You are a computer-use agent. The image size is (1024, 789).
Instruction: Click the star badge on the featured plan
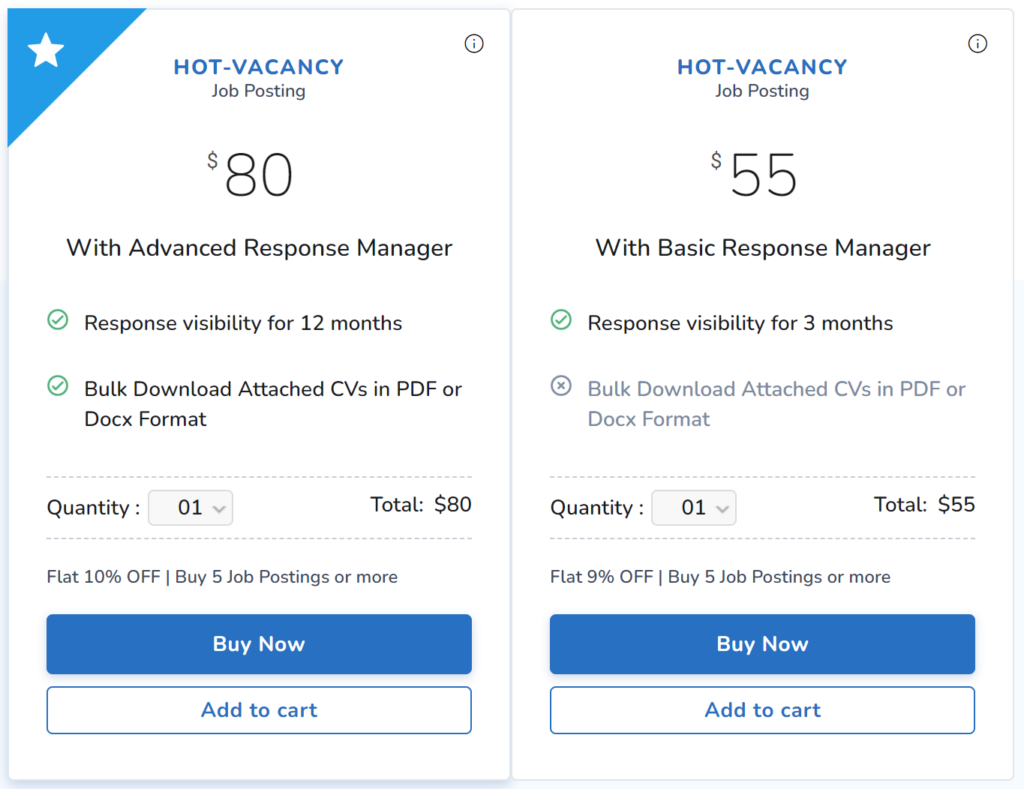pyautogui.click(x=45, y=50)
